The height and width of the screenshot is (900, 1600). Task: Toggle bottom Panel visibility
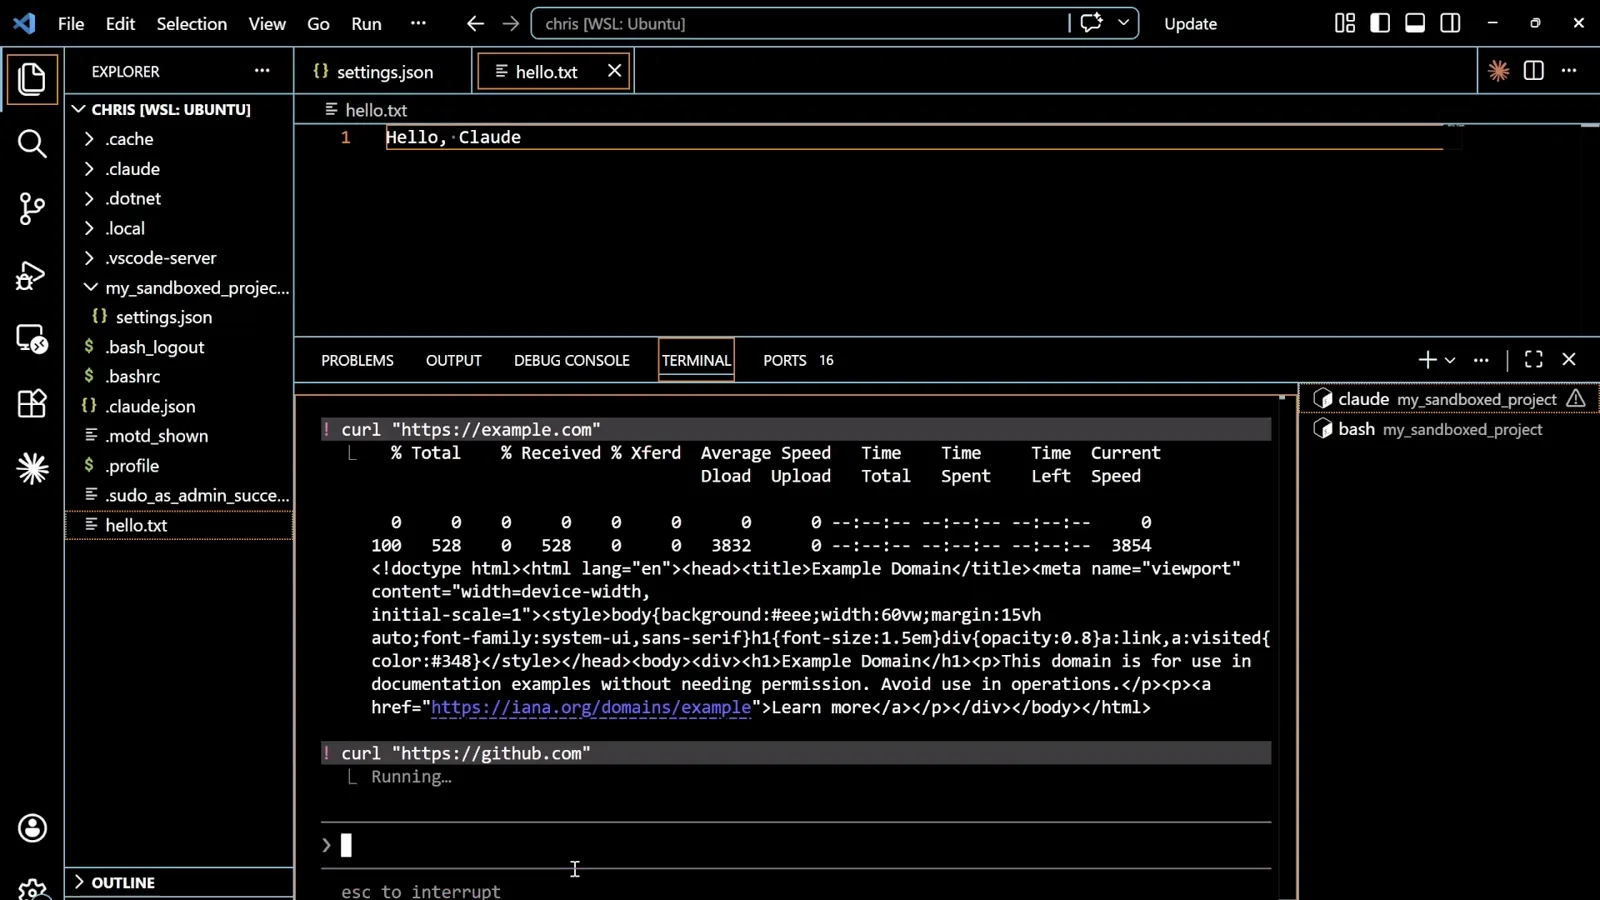tap(1415, 23)
